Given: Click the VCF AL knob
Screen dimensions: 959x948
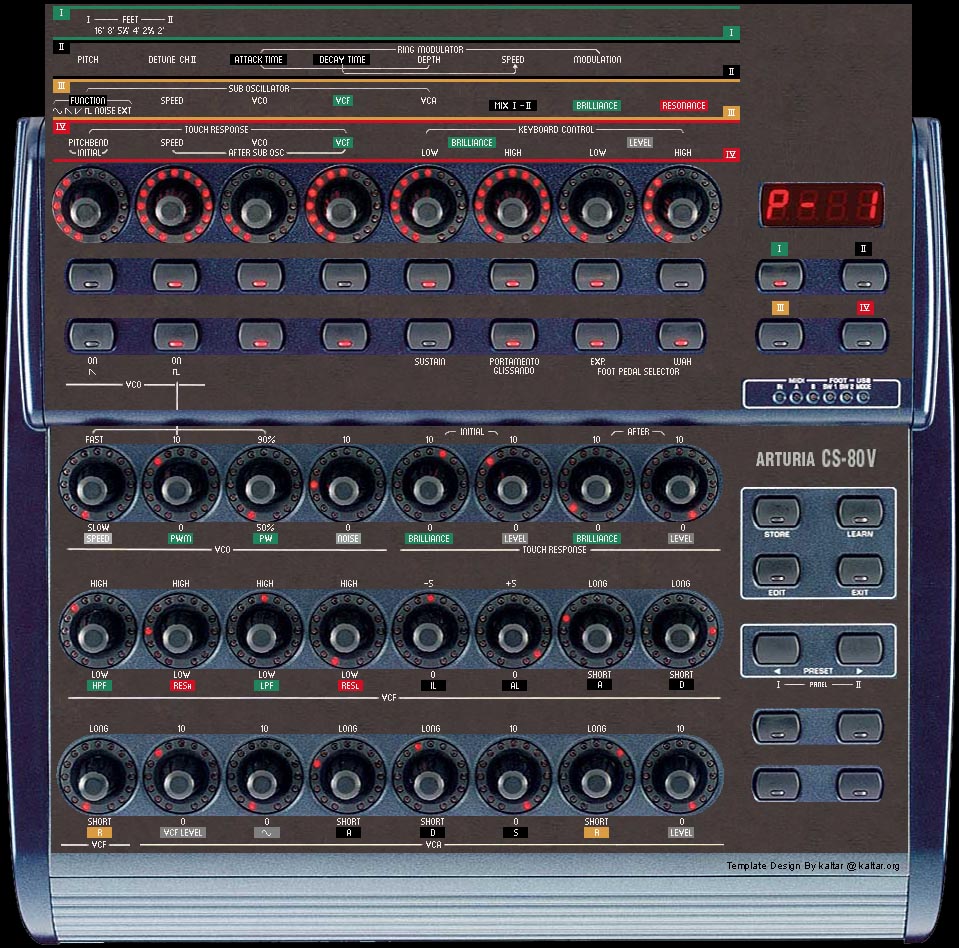Looking at the screenshot, I should tap(514, 631).
